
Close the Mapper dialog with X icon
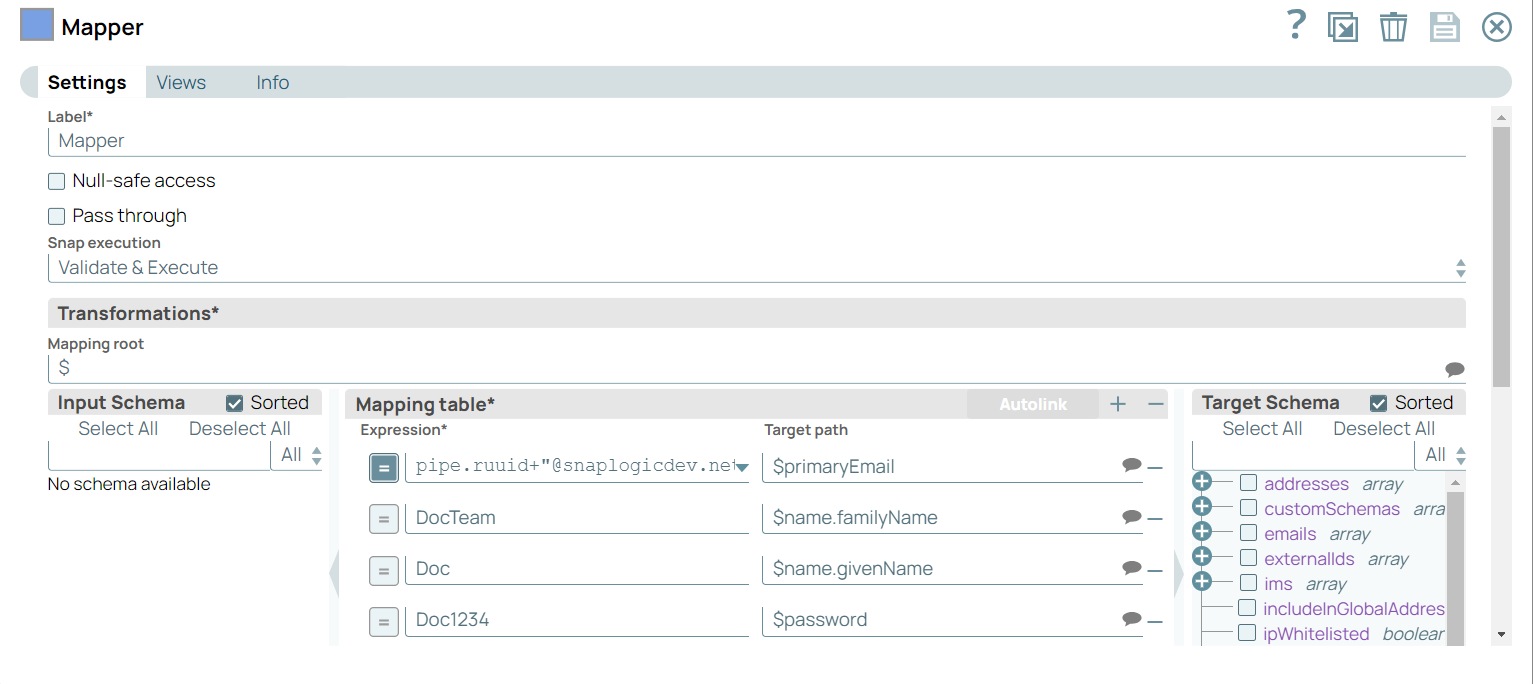1496,27
